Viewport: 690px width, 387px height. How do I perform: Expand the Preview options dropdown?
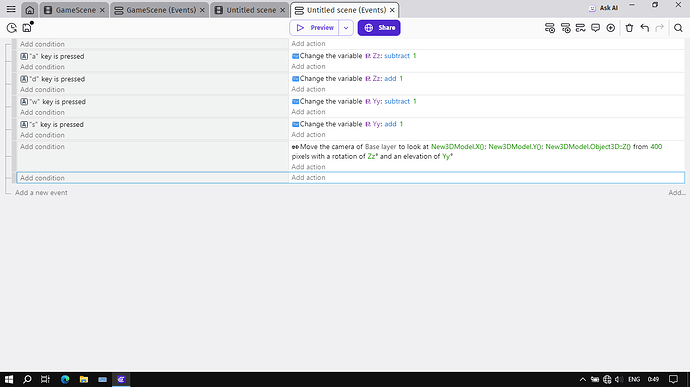(x=346, y=28)
